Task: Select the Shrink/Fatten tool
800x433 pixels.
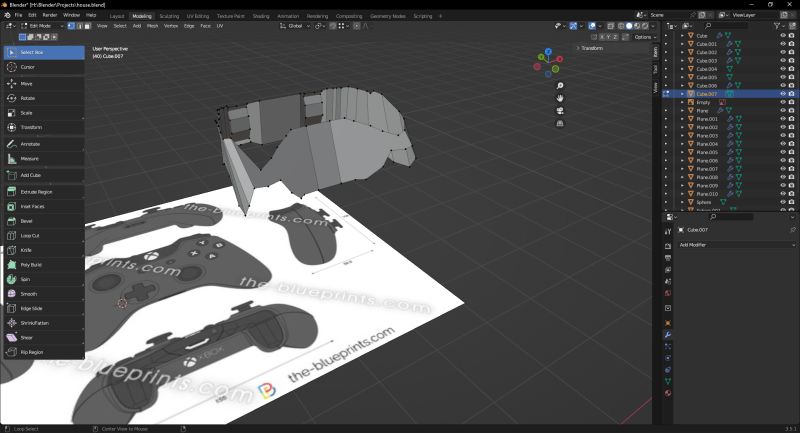Action: pyautogui.click(x=44, y=323)
